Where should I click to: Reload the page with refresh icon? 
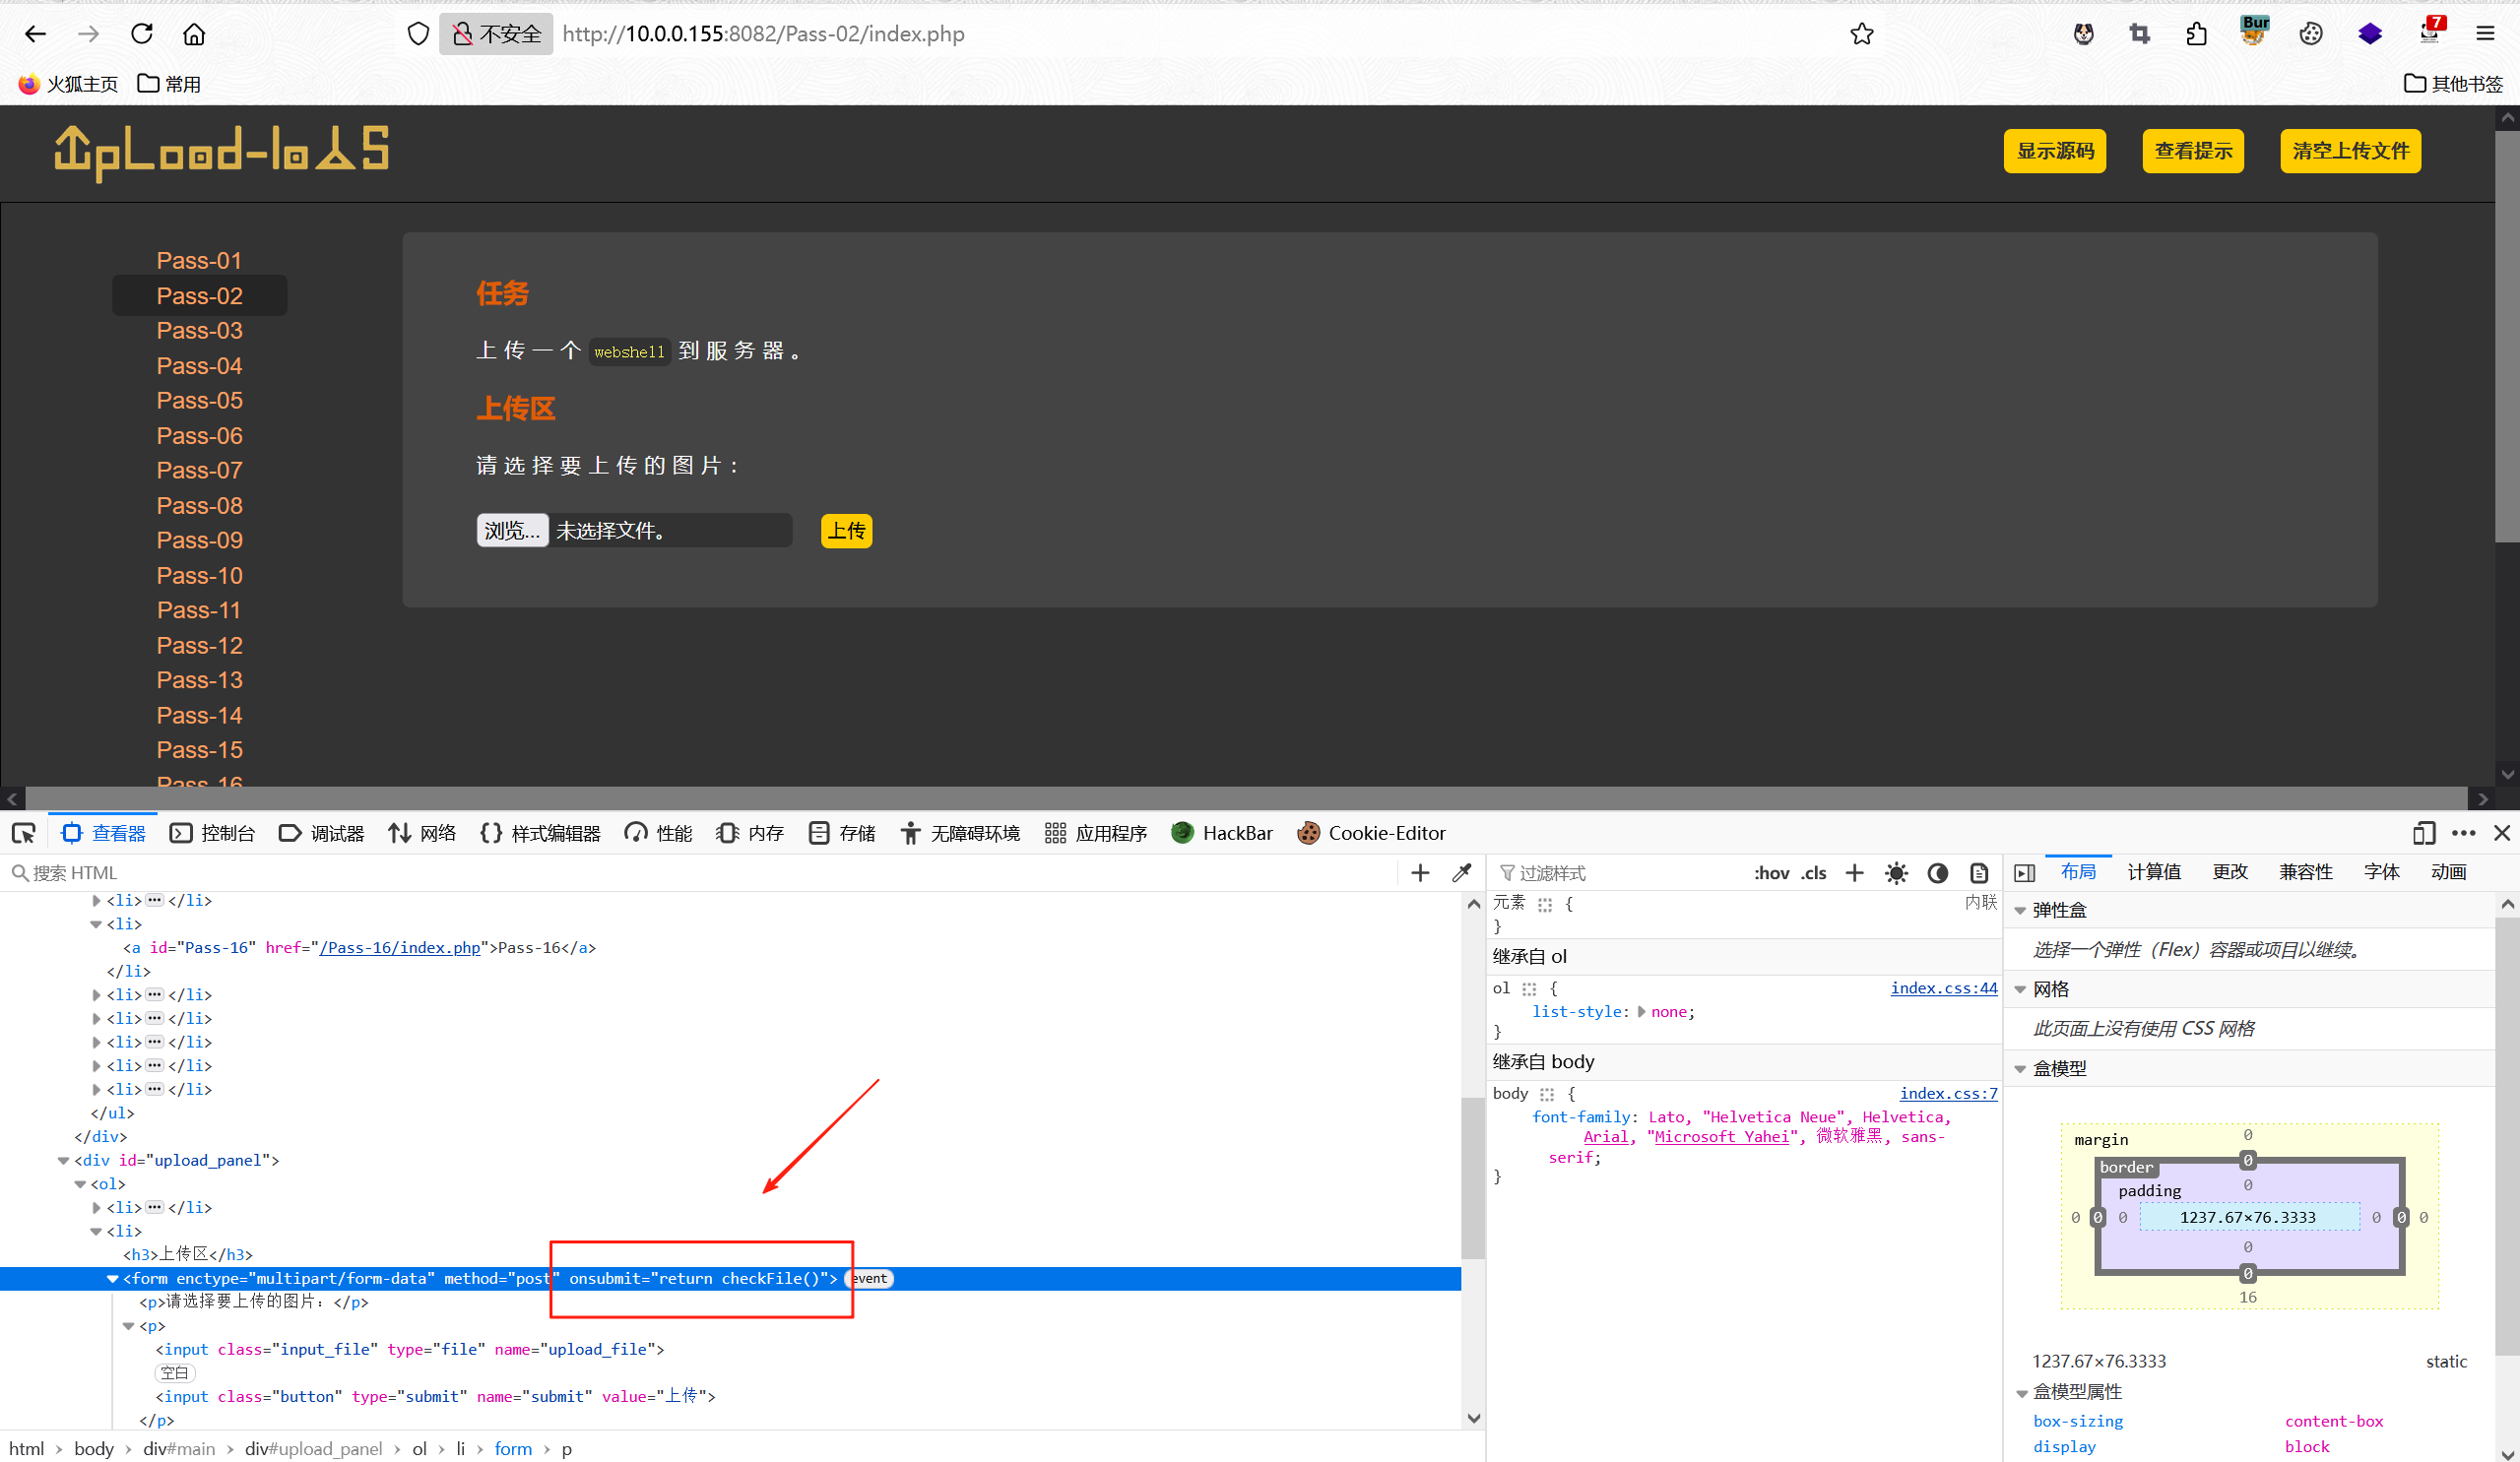point(142,34)
